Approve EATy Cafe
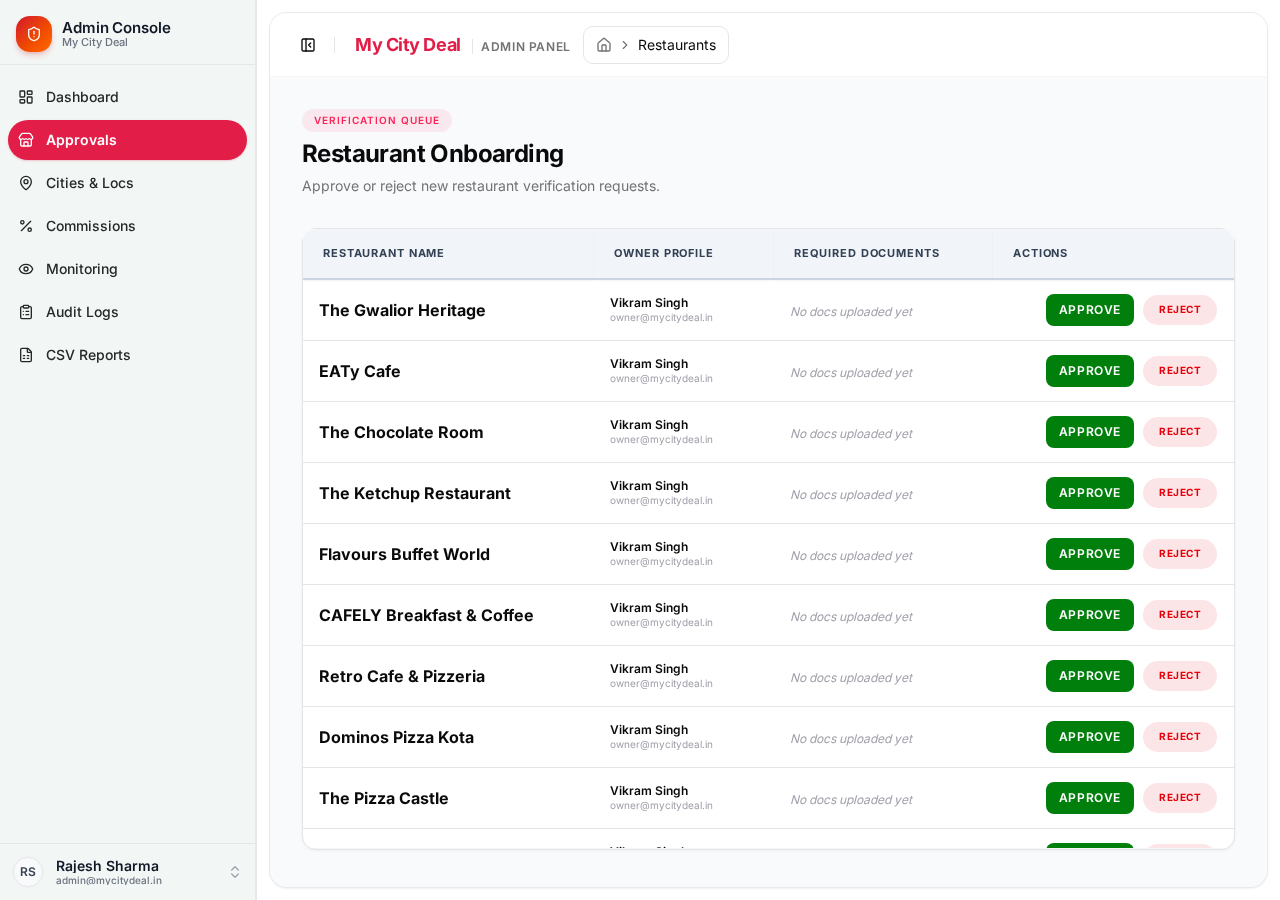1280x900 pixels. tap(1090, 371)
